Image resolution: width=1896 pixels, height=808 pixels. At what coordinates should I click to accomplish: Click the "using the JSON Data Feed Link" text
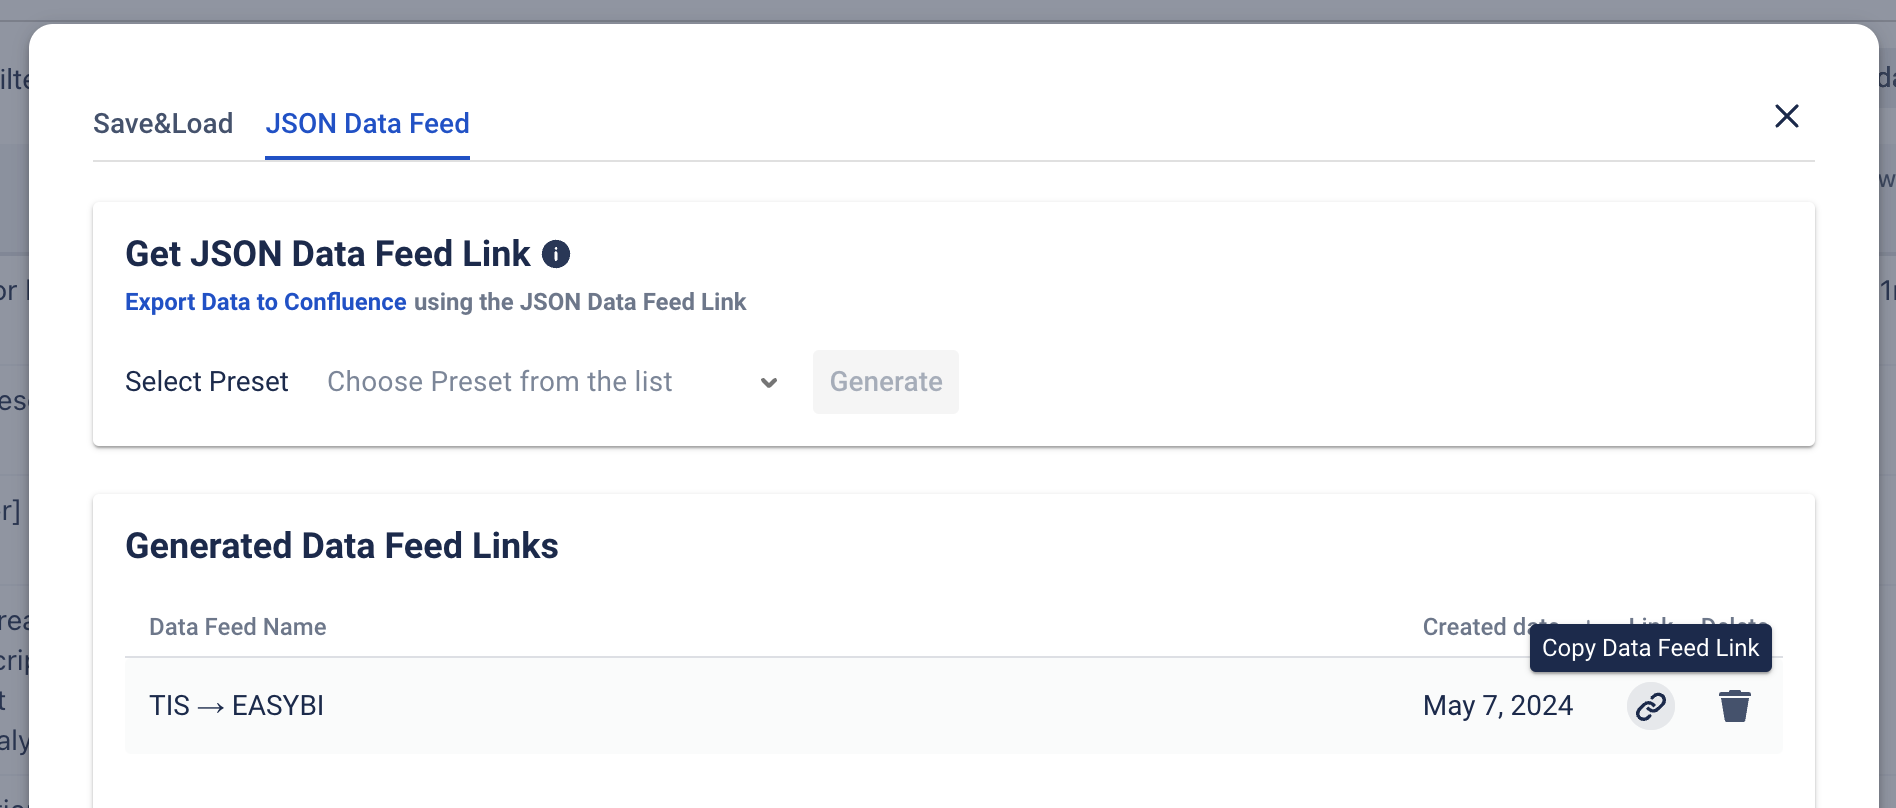580,302
